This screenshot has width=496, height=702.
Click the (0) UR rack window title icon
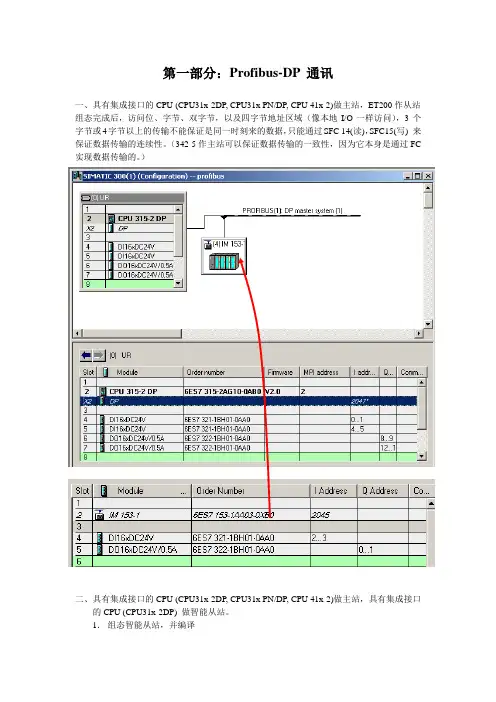click(x=85, y=197)
